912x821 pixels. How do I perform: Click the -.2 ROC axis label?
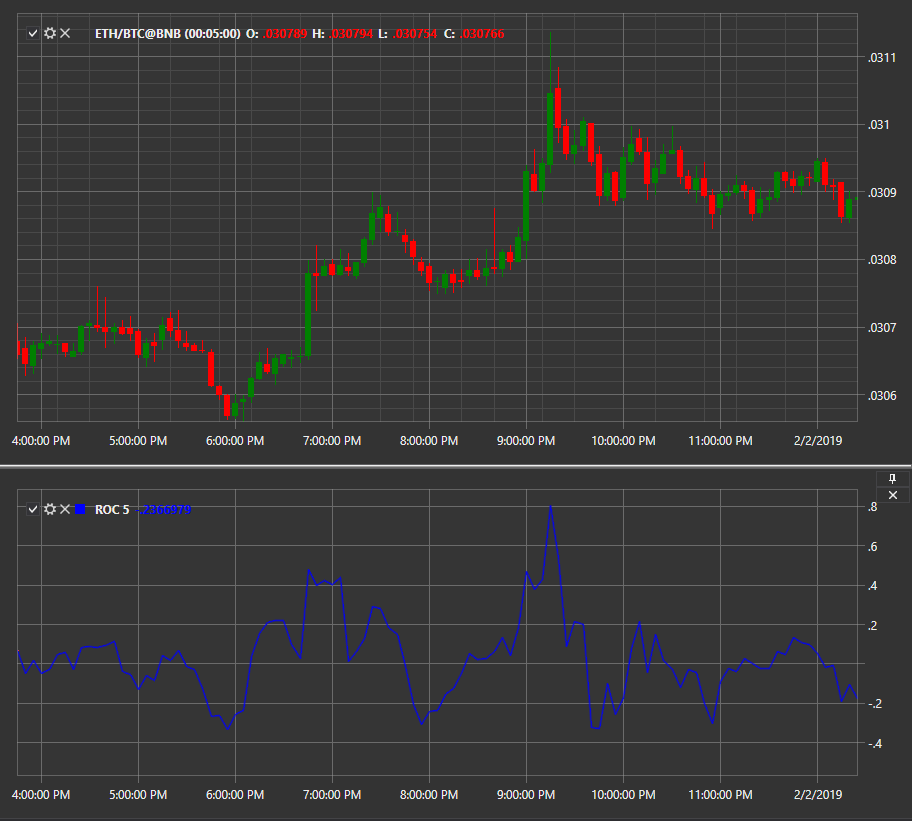874,704
